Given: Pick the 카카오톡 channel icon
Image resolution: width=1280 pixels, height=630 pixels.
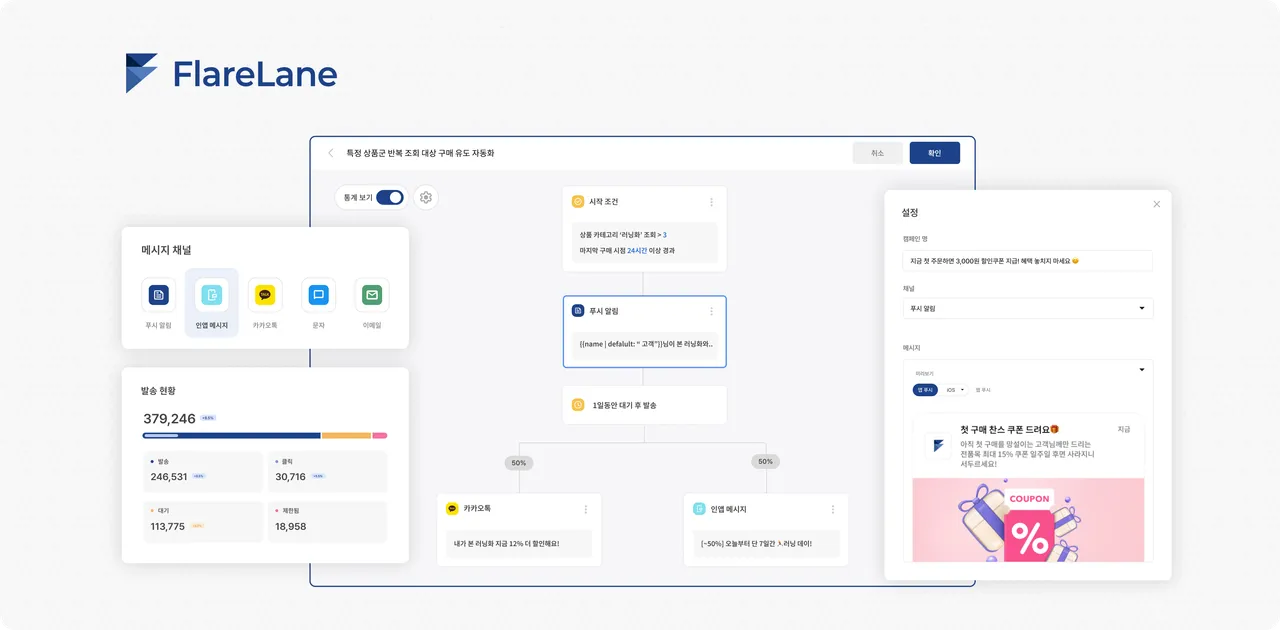Looking at the screenshot, I should point(265,295).
